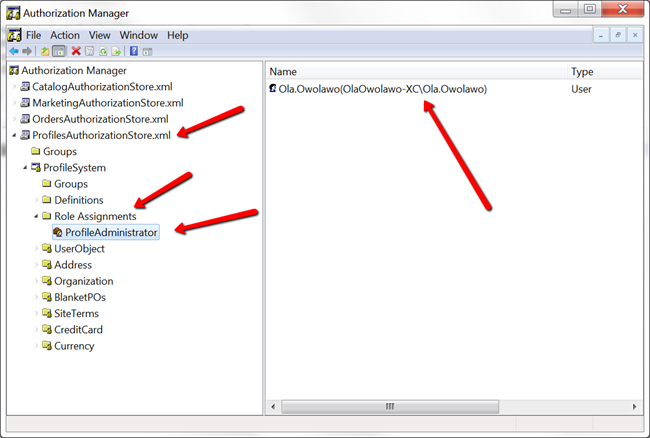Click the Up One Level folder icon

(45, 51)
